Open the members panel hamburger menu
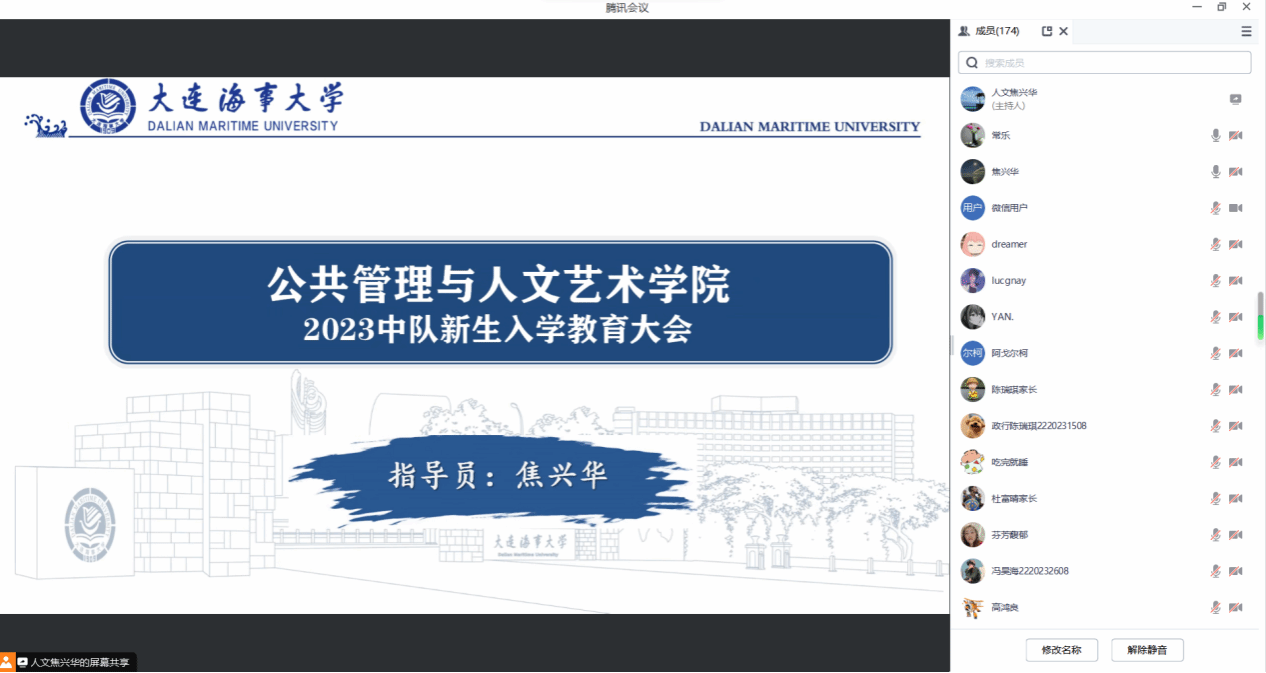Viewport: 1266px width, 673px height. click(1246, 31)
